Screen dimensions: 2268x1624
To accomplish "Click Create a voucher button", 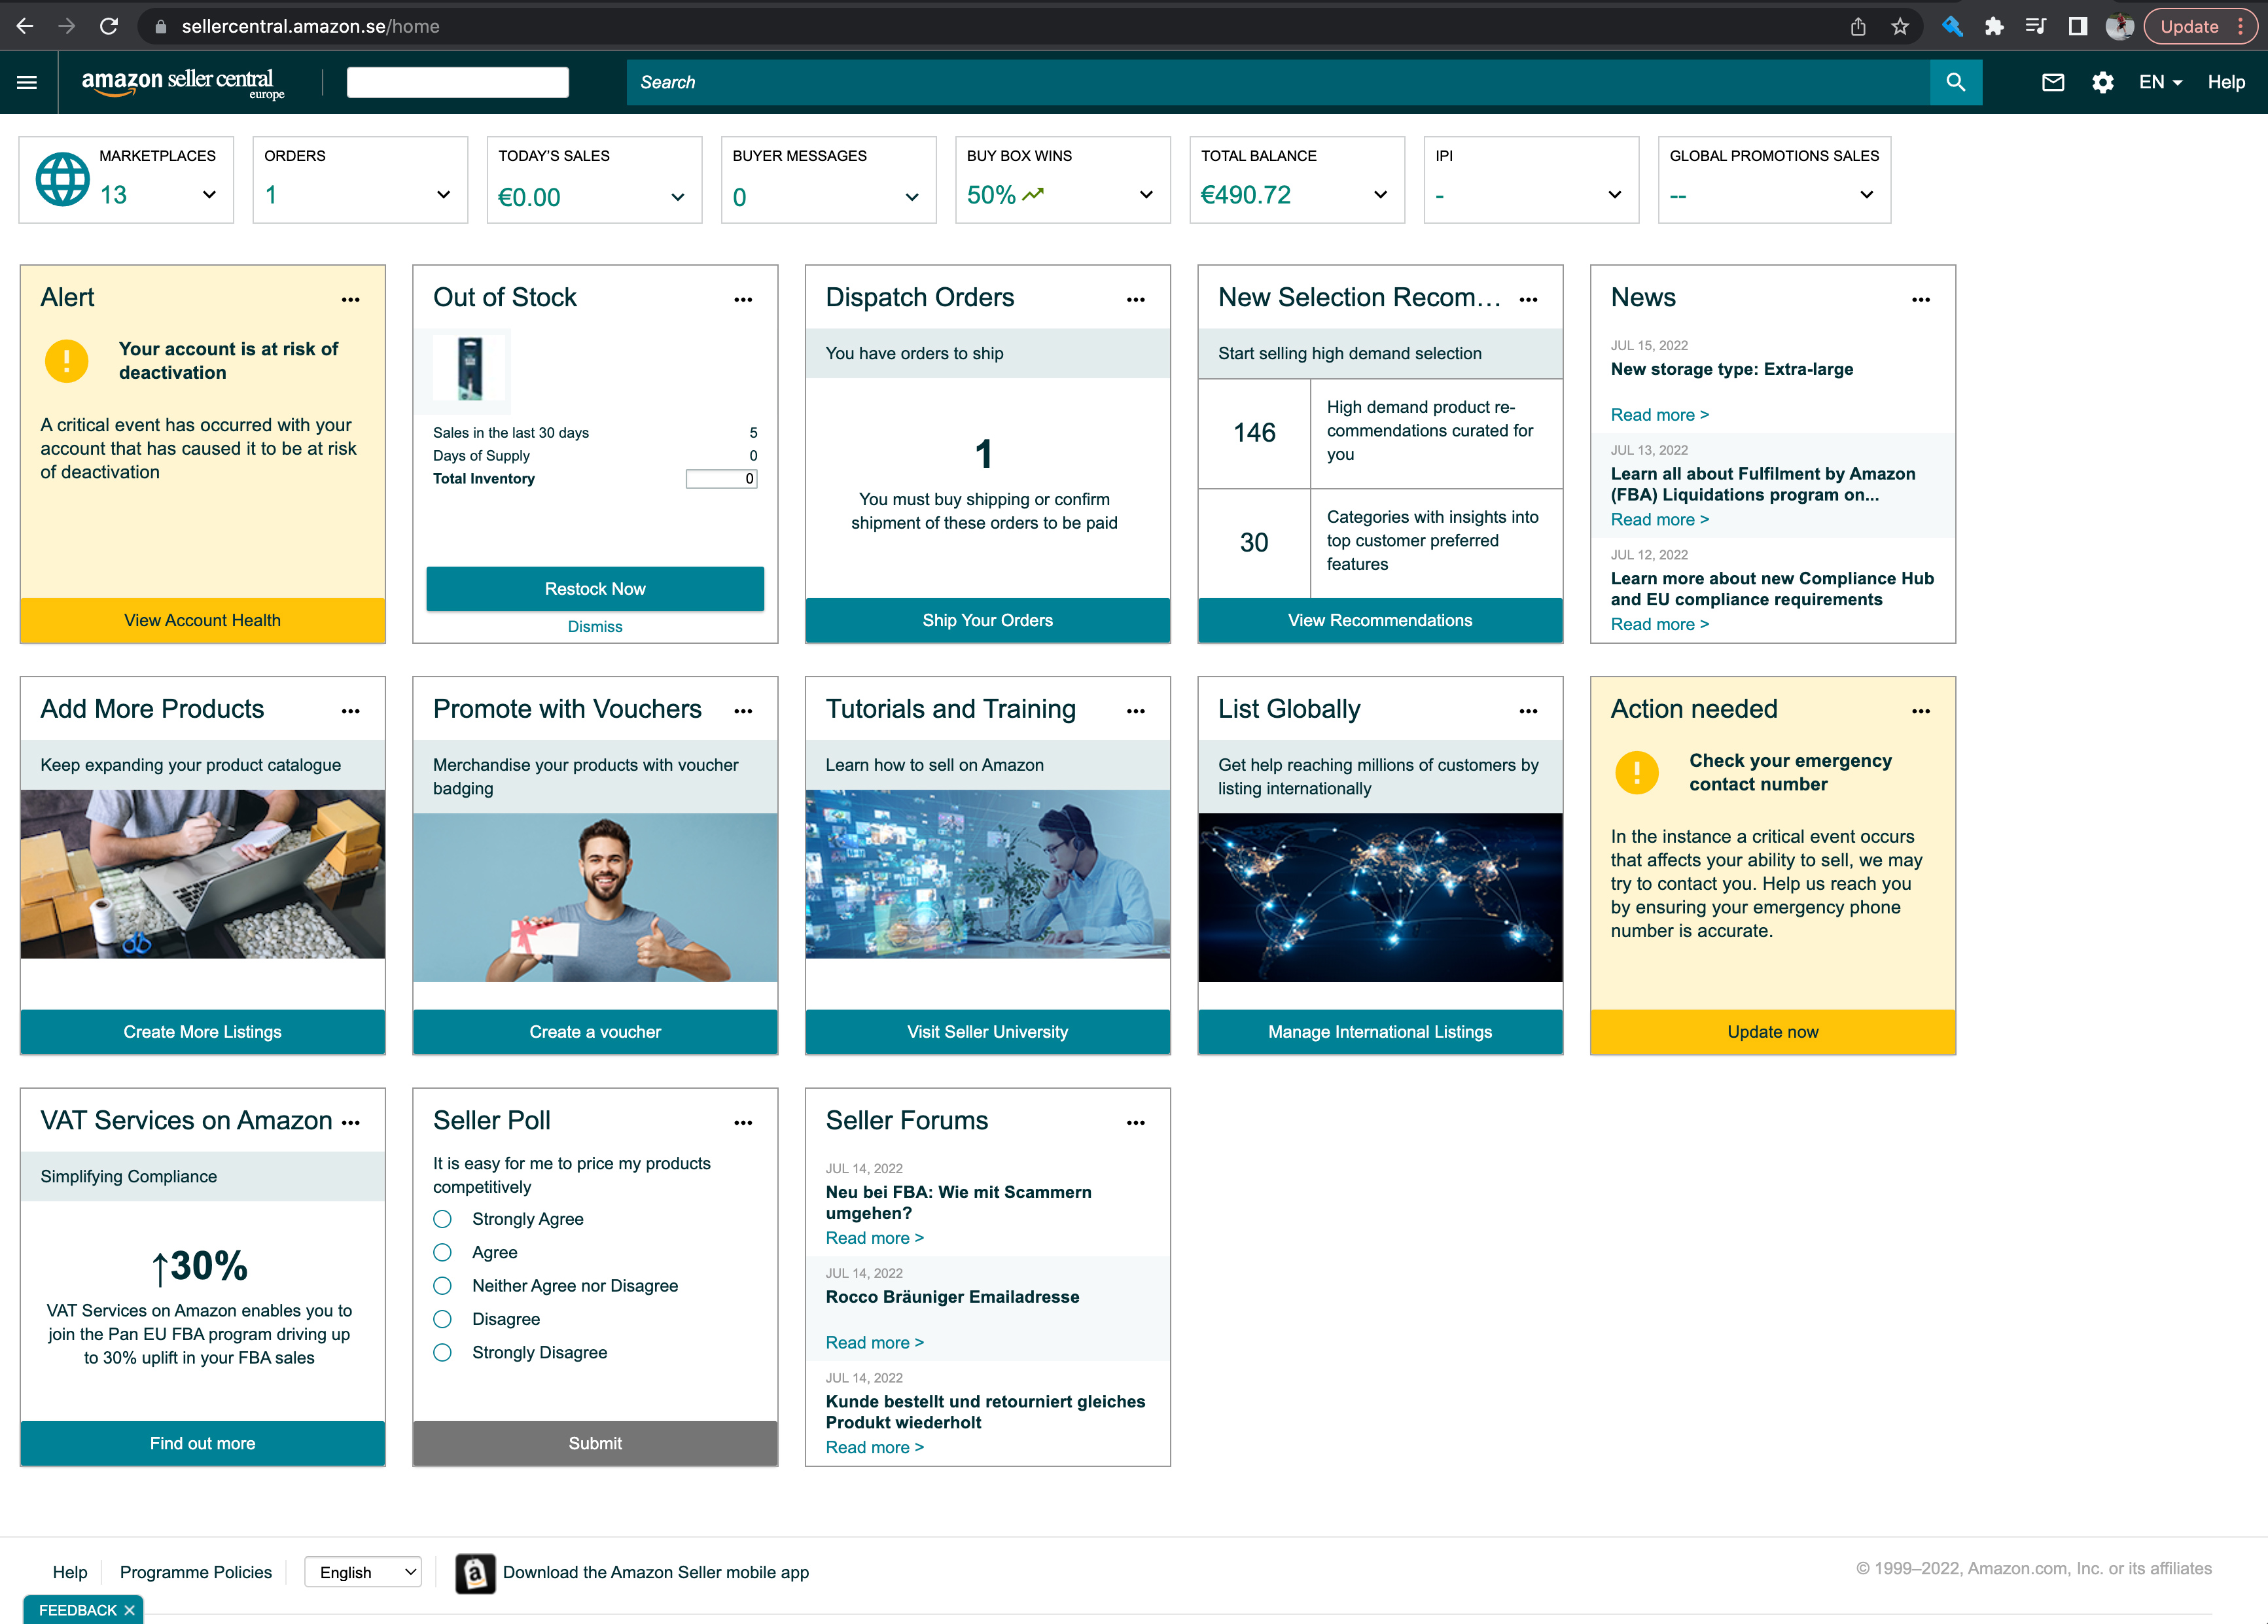I will (595, 1032).
